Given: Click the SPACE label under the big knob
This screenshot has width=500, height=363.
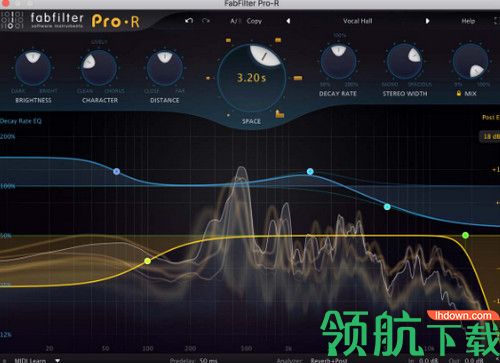Looking at the screenshot, I should click(251, 121).
